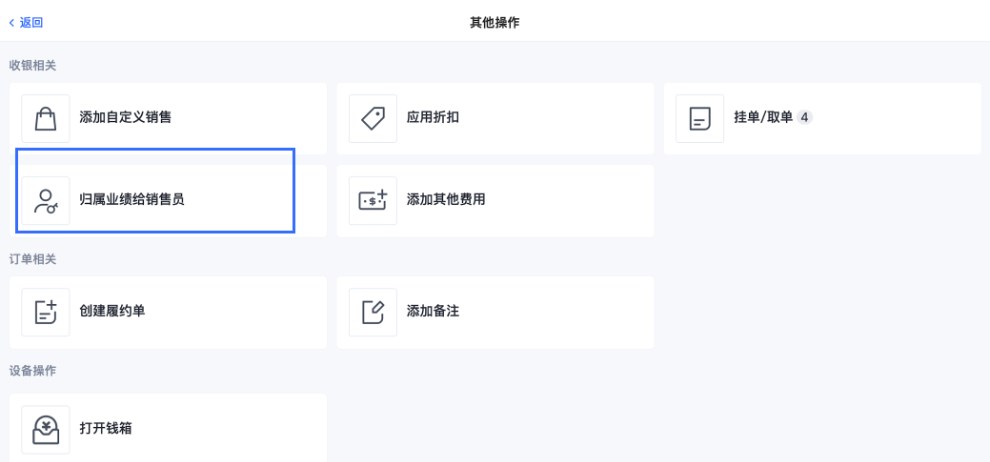Click the back chevron arrow

(x=11, y=23)
